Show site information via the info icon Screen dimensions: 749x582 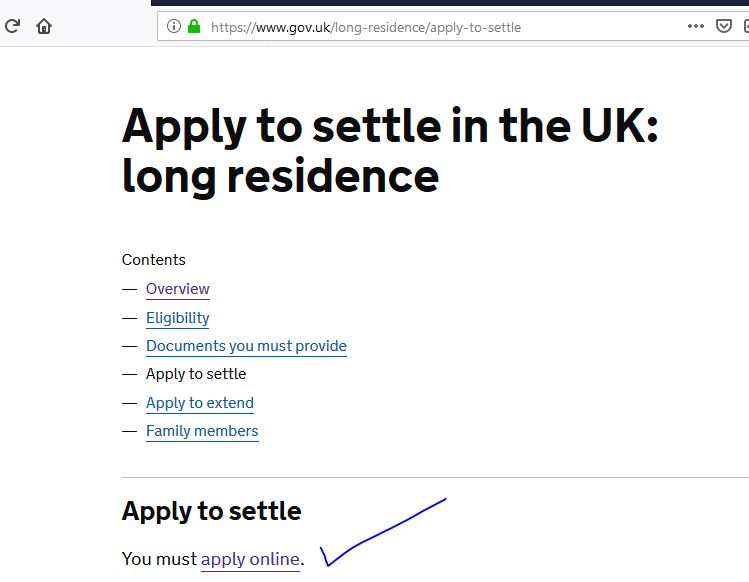tap(174, 27)
